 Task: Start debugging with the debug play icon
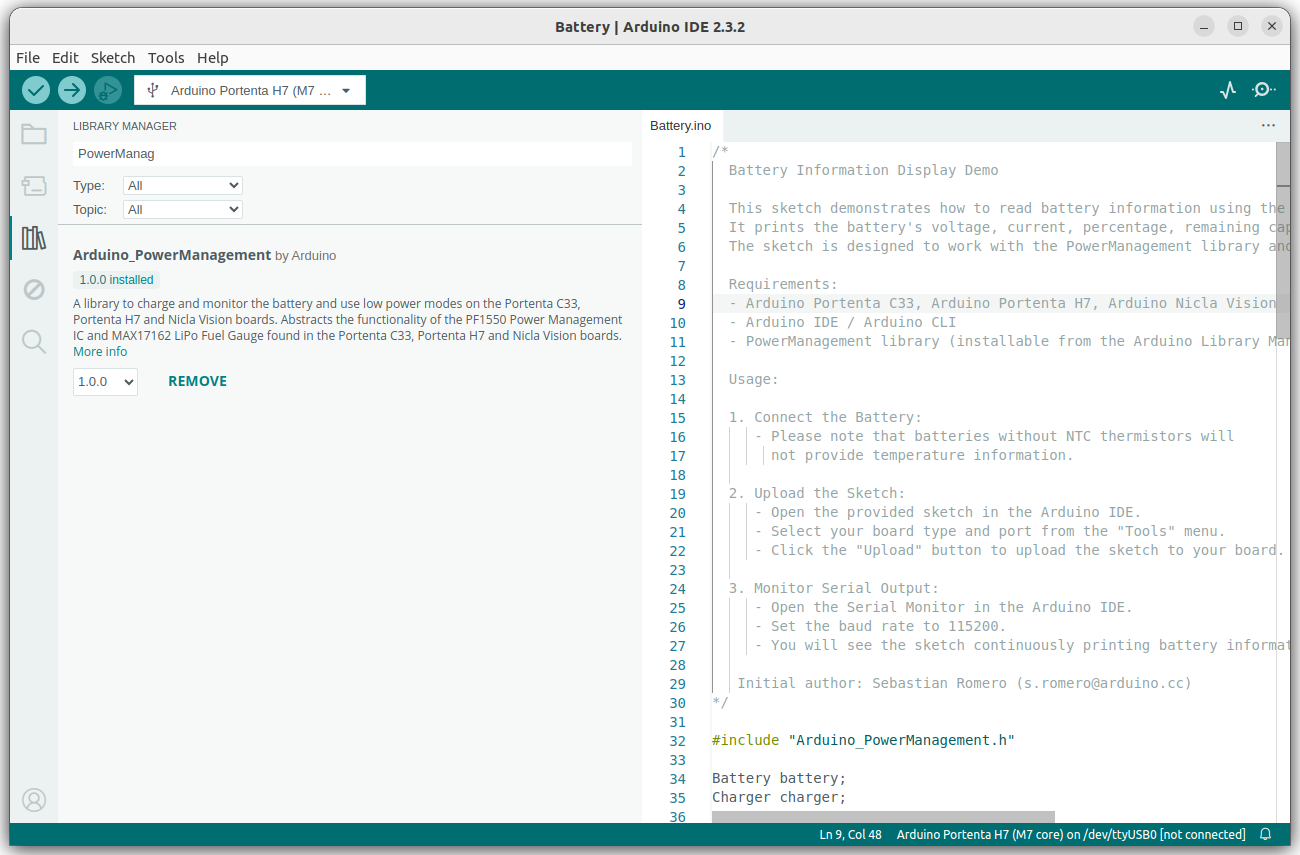(x=108, y=90)
